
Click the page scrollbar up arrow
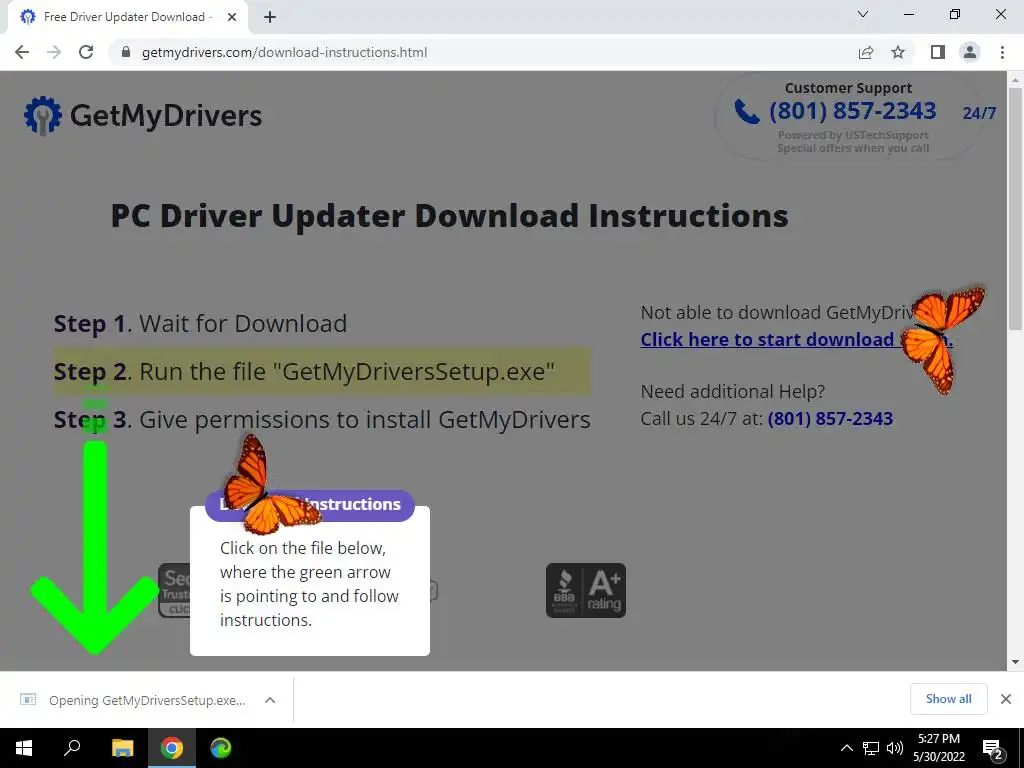pos(1015,80)
